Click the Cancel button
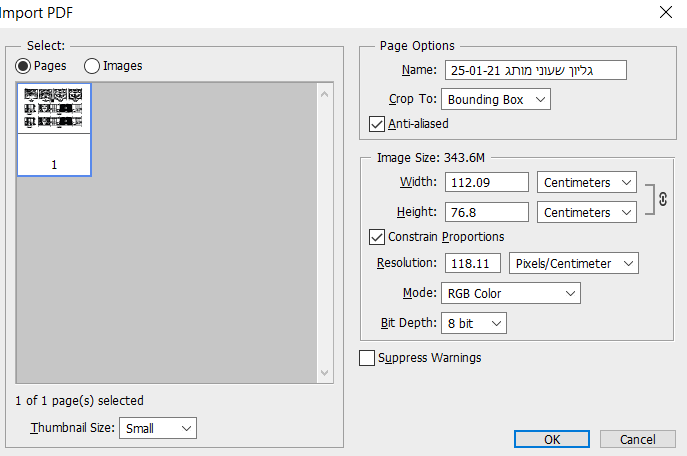This screenshot has height=456, width=687. (637, 439)
